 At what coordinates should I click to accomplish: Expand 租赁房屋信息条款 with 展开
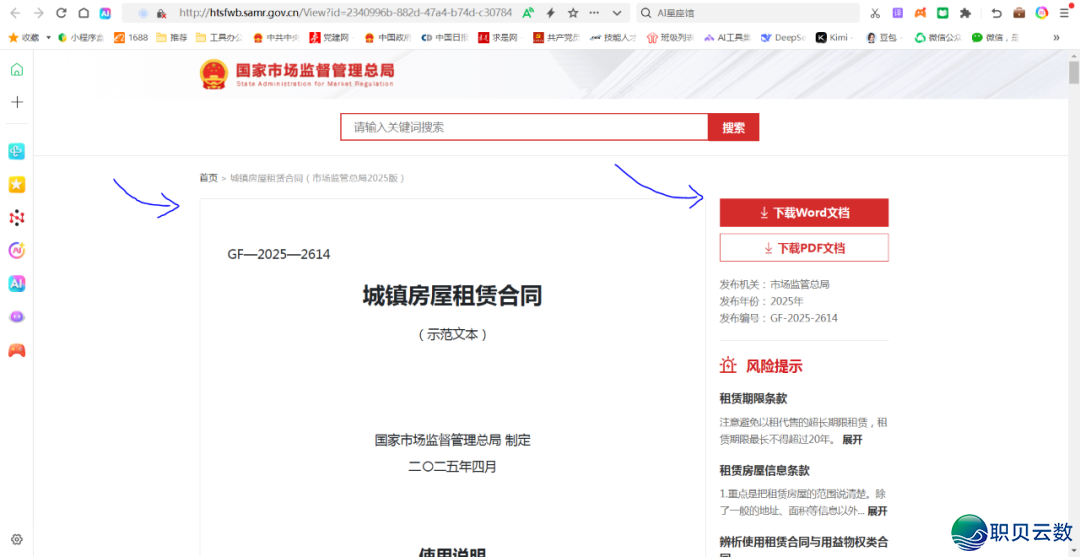click(x=877, y=511)
